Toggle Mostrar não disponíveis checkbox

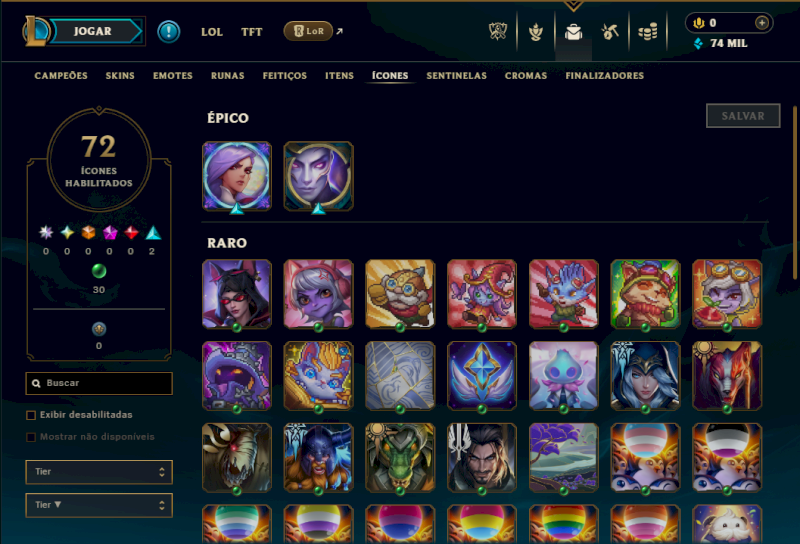[x=31, y=437]
